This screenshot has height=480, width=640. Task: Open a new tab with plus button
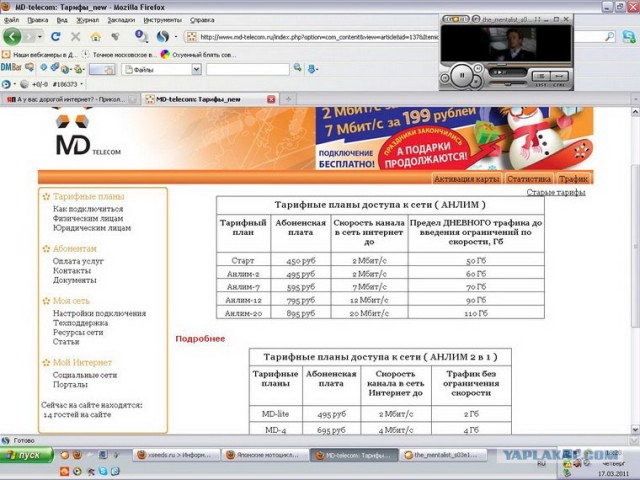point(288,99)
